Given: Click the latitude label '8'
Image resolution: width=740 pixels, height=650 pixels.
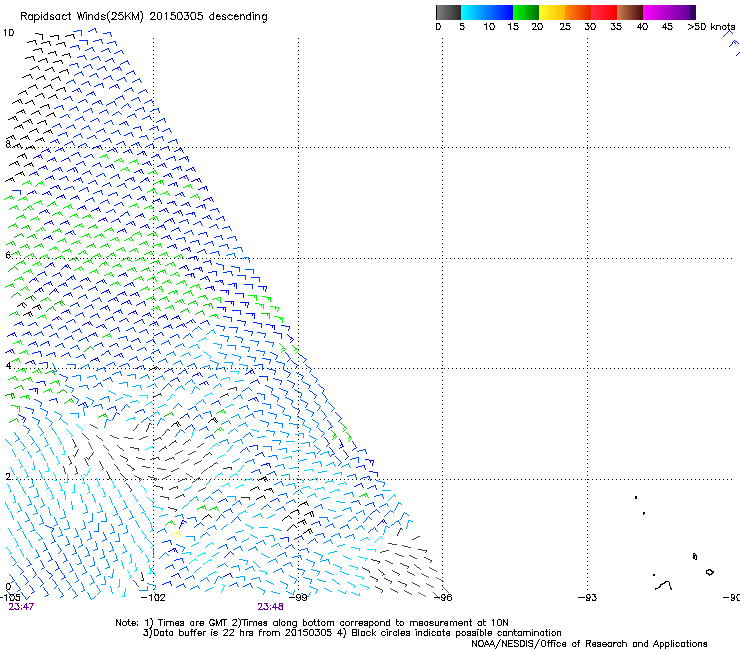Looking at the screenshot, I should click(x=8, y=144).
